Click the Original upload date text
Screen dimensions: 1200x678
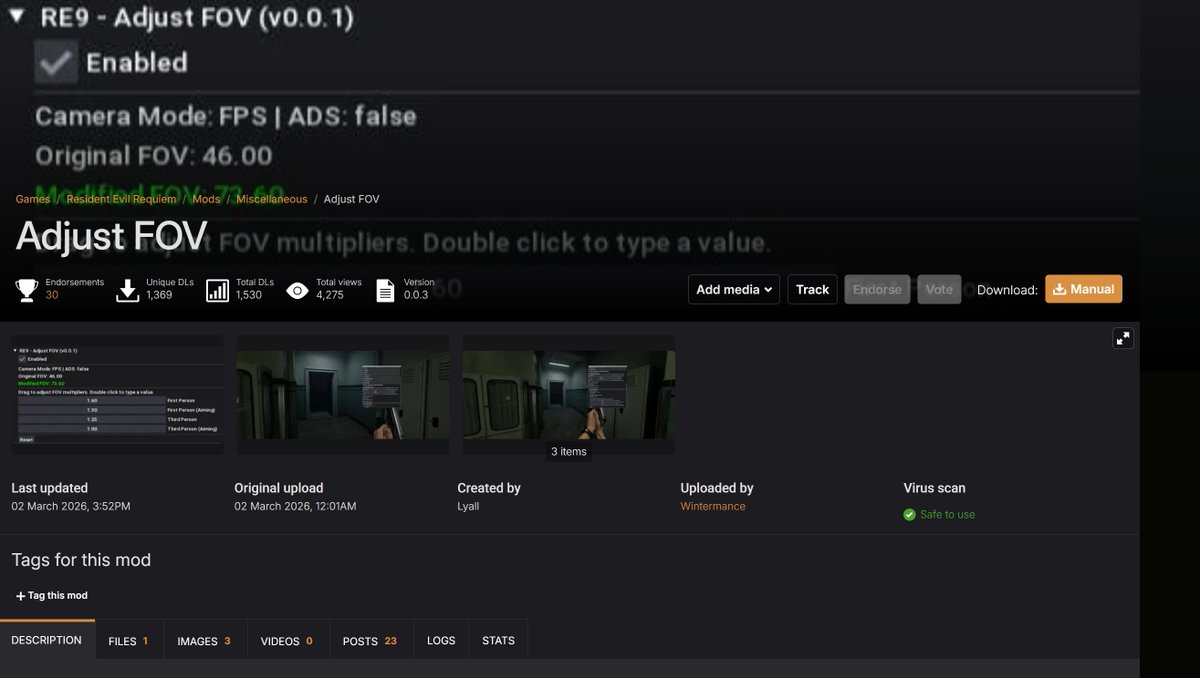(295, 506)
